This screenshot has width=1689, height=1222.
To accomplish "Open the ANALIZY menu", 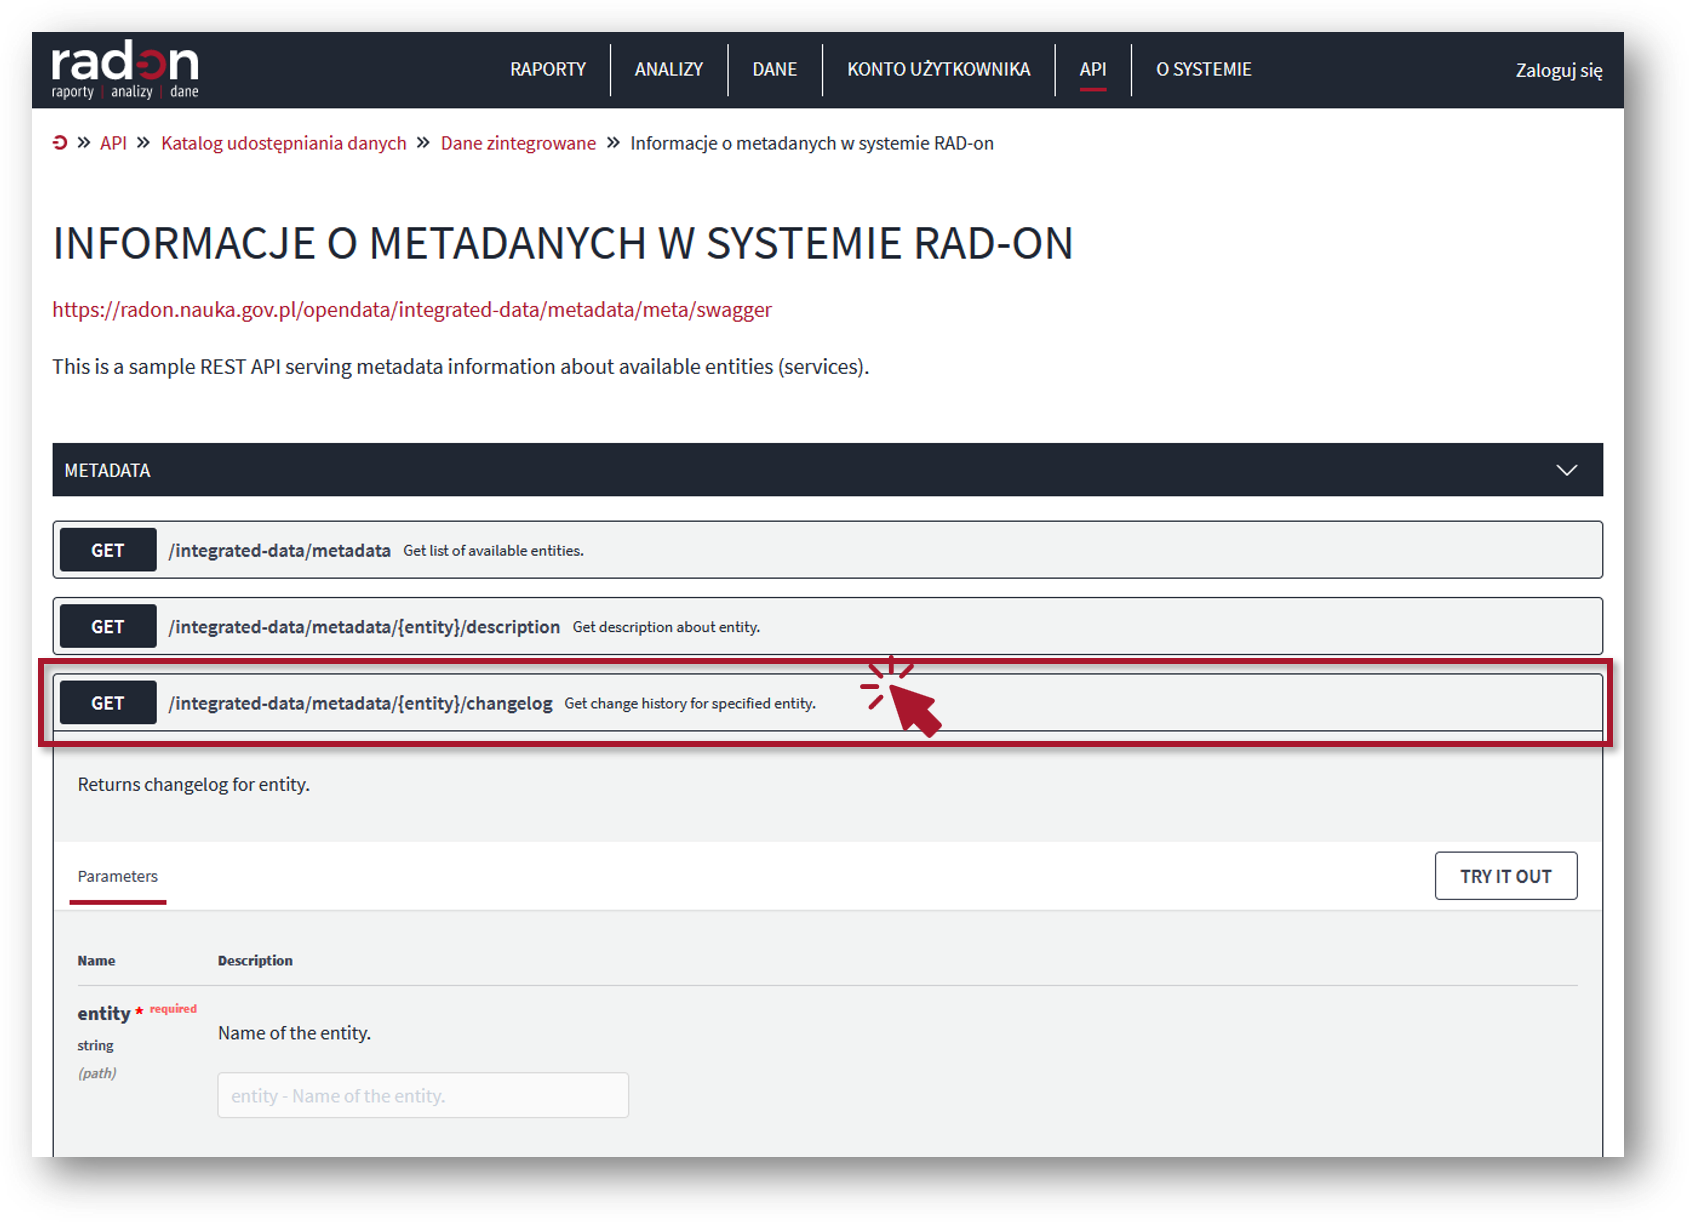I will [x=669, y=69].
